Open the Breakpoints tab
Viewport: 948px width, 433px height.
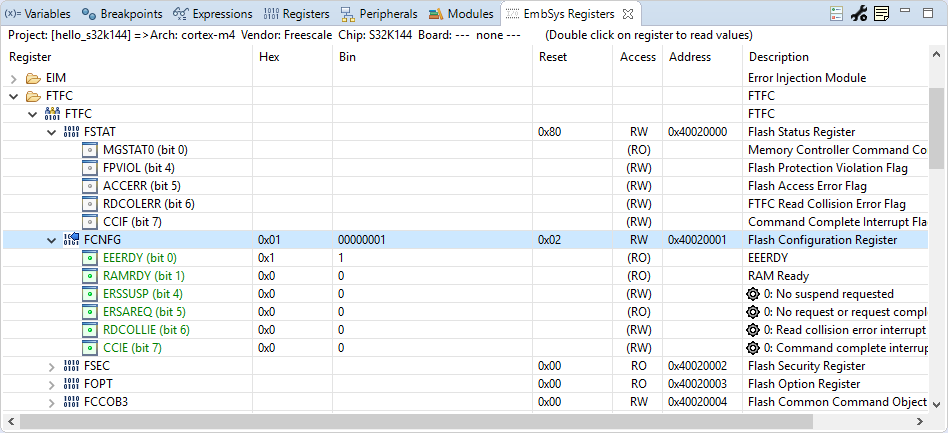click(x=122, y=13)
